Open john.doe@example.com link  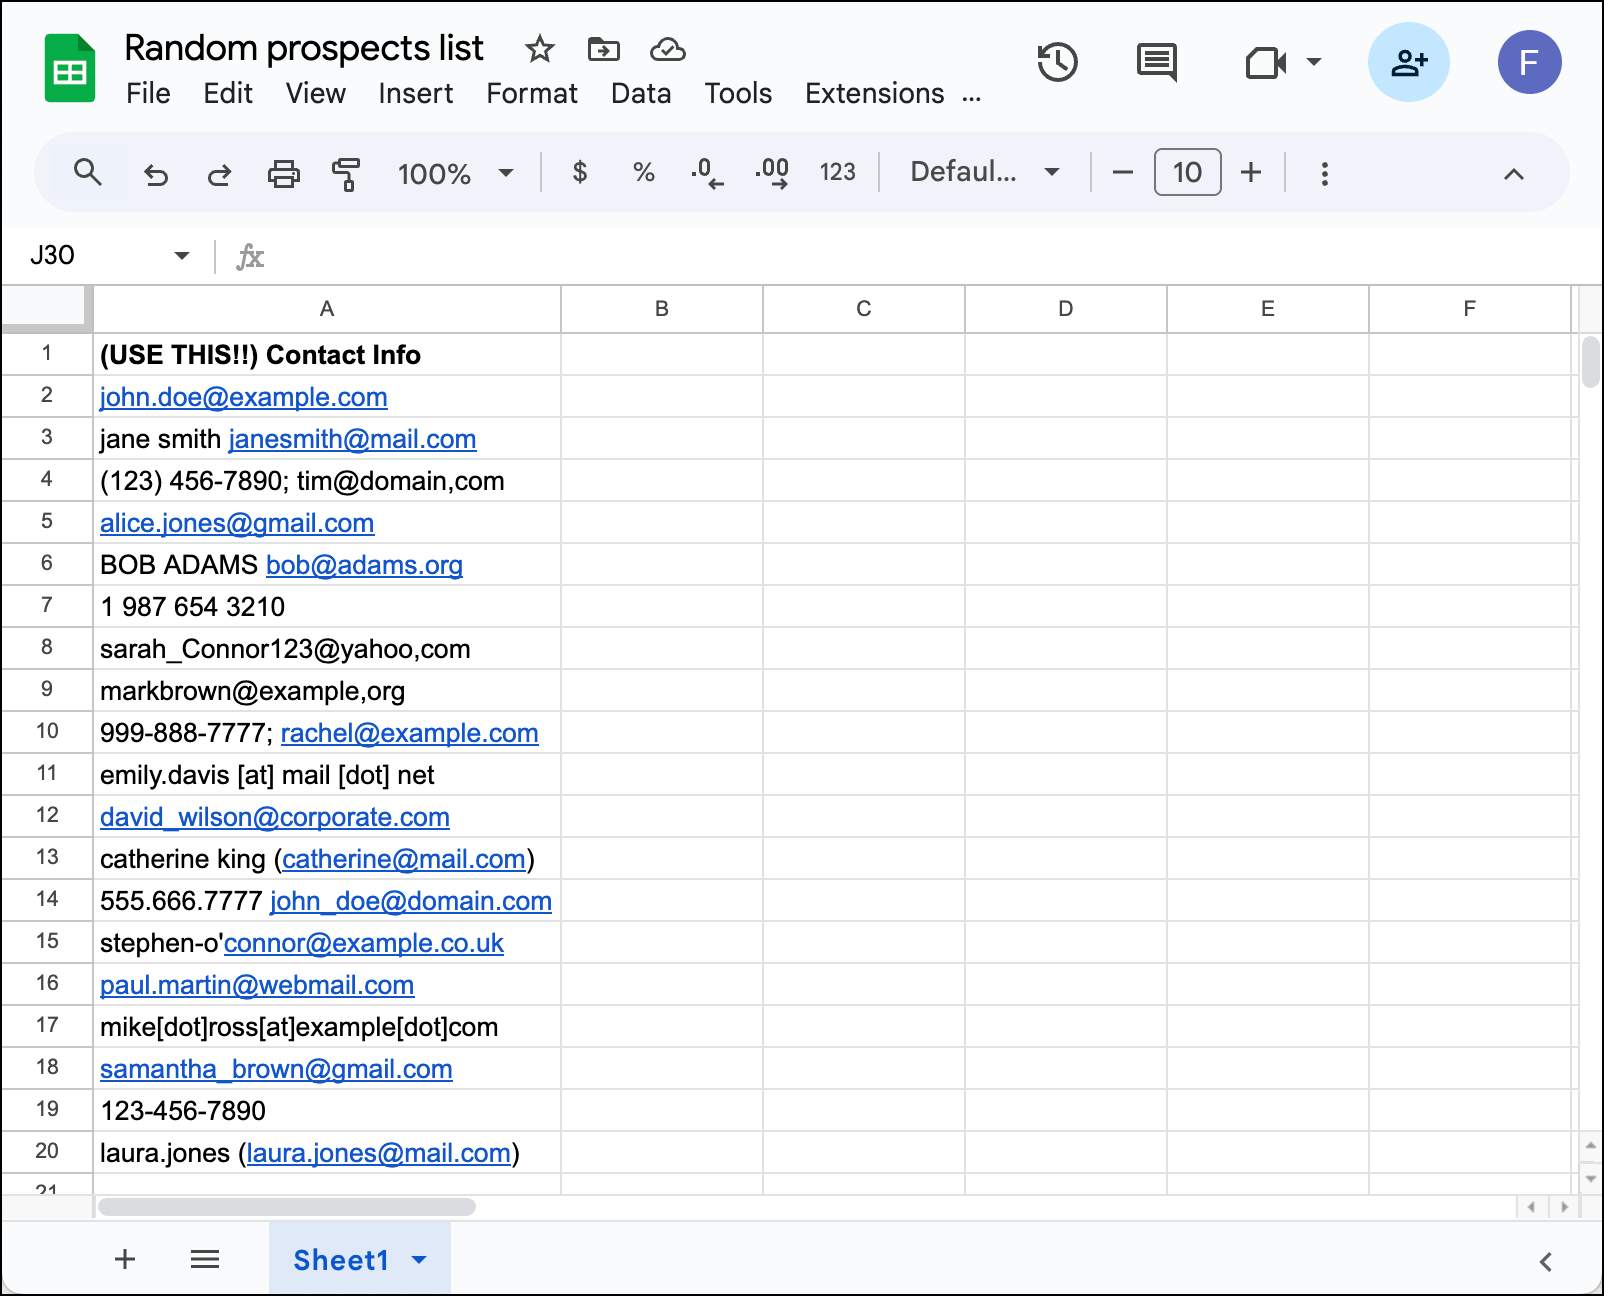[x=243, y=397]
